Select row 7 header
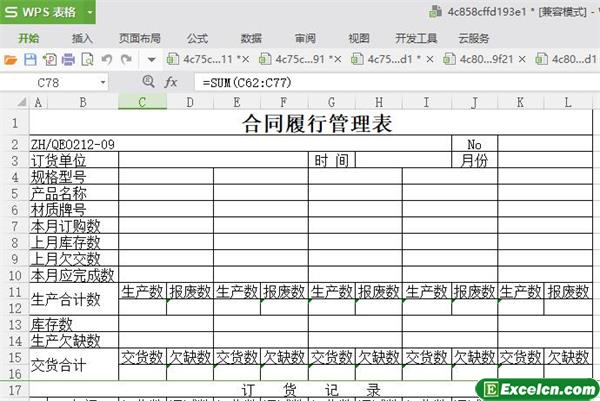Image resolution: width=600 pixels, height=401 pixels. coord(15,226)
